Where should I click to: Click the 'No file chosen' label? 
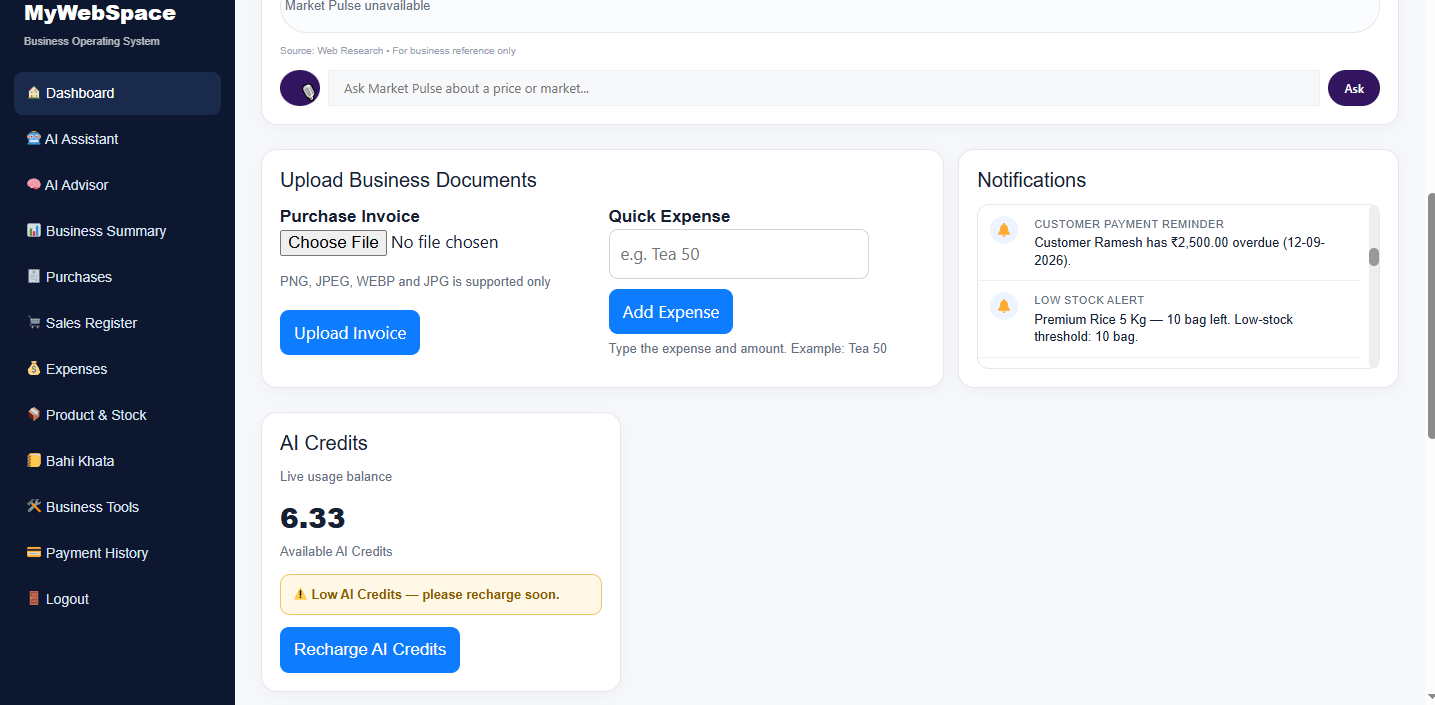coord(445,242)
